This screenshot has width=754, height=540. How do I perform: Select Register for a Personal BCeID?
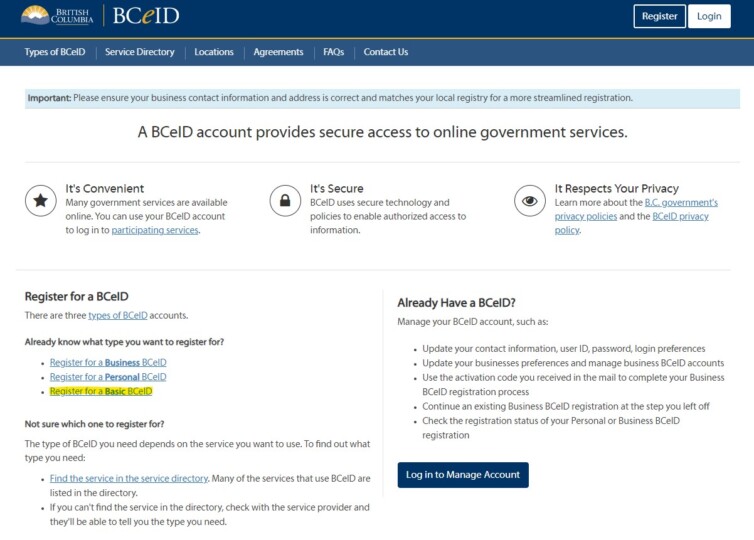(108, 377)
